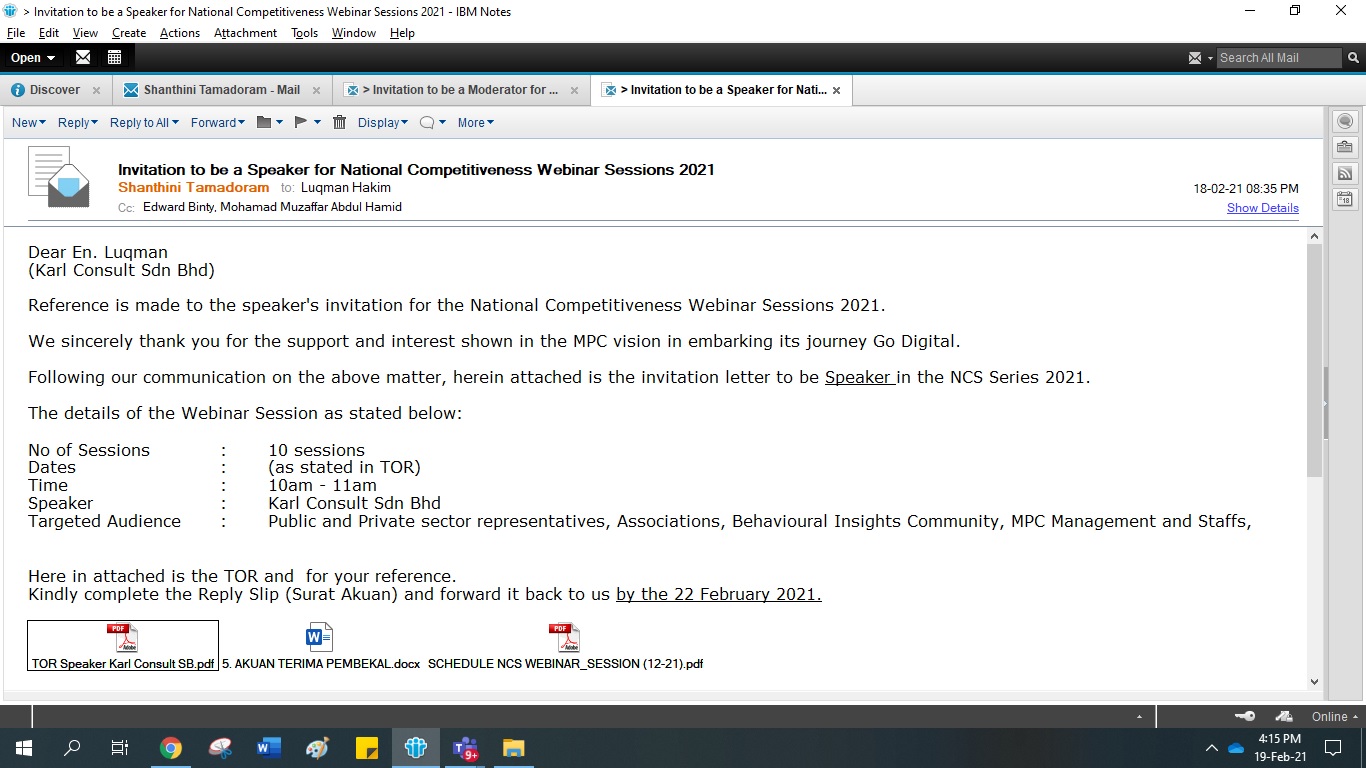Click the Mail envelope icon next to Open
Viewport: 1366px width, 768px height.
[x=83, y=57]
